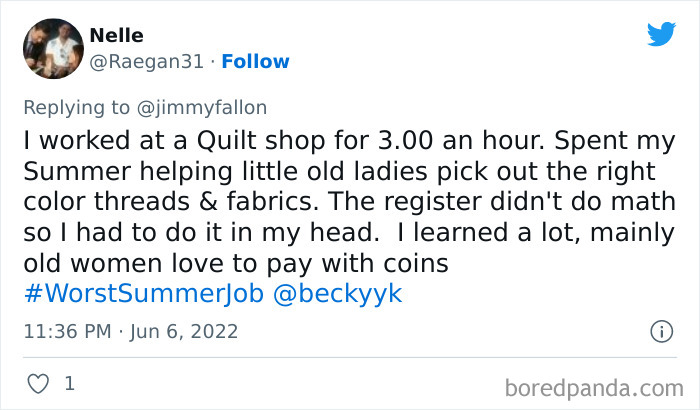The width and height of the screenshot is (700, 410).
Task: Open the tweet info circle icon
Action: [661, 330]
